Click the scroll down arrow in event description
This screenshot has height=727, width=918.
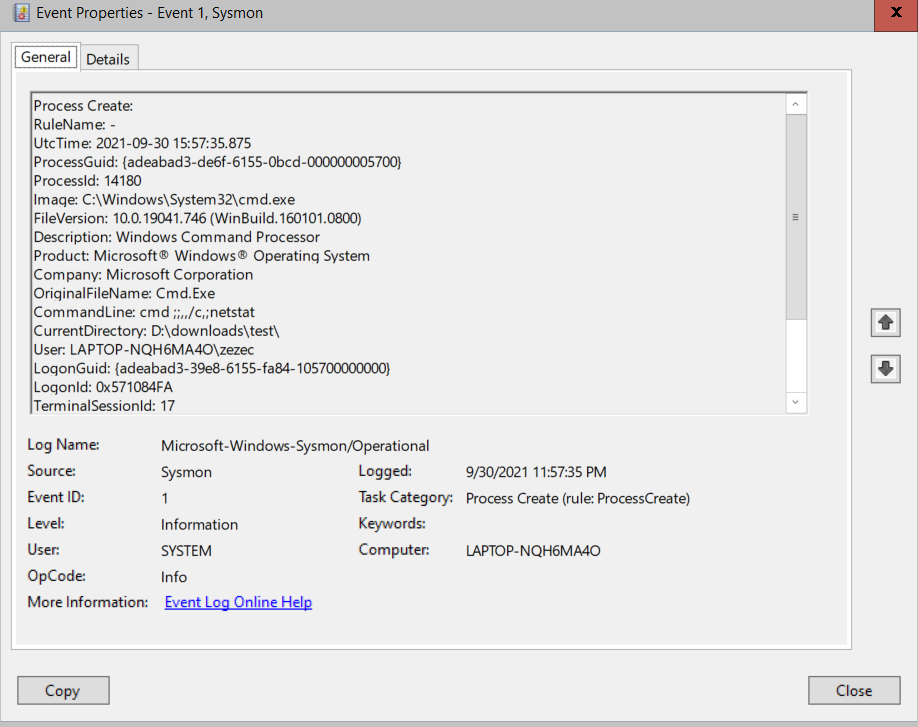[795, 402]
